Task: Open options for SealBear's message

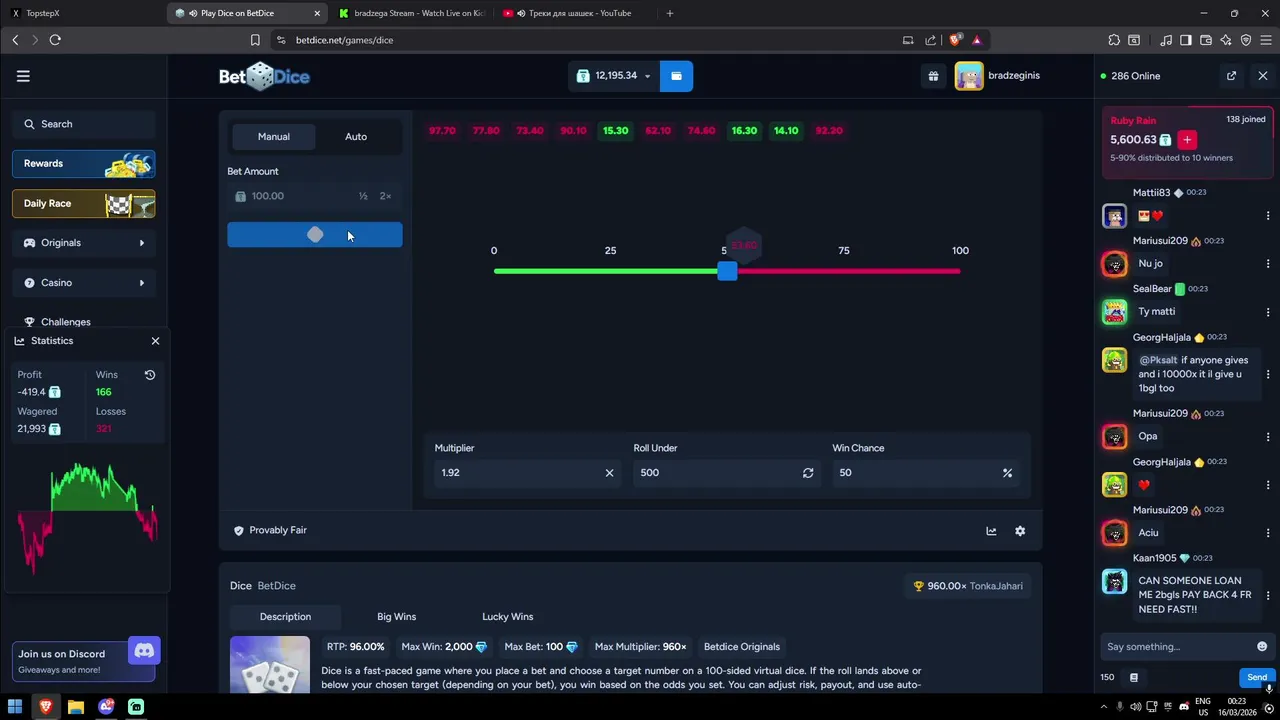Action: coord(1268,312)
